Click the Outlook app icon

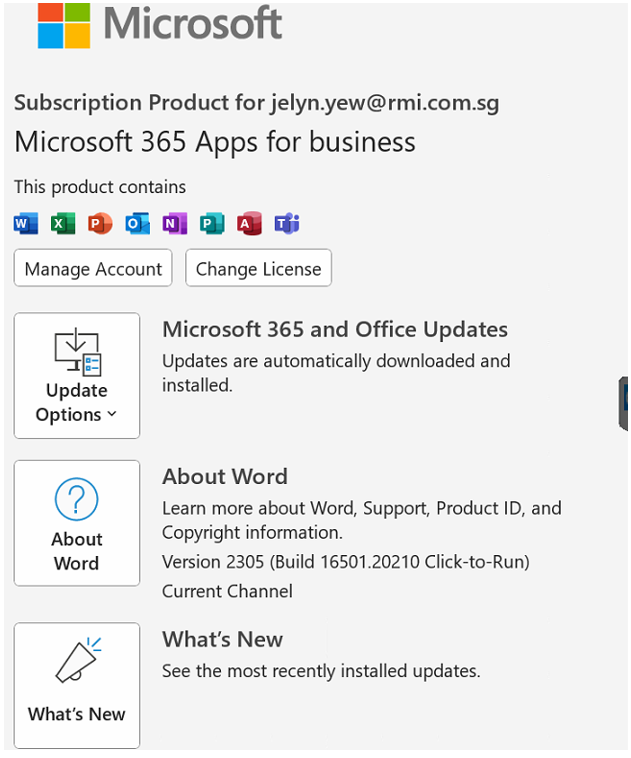(x=138, y=223)
